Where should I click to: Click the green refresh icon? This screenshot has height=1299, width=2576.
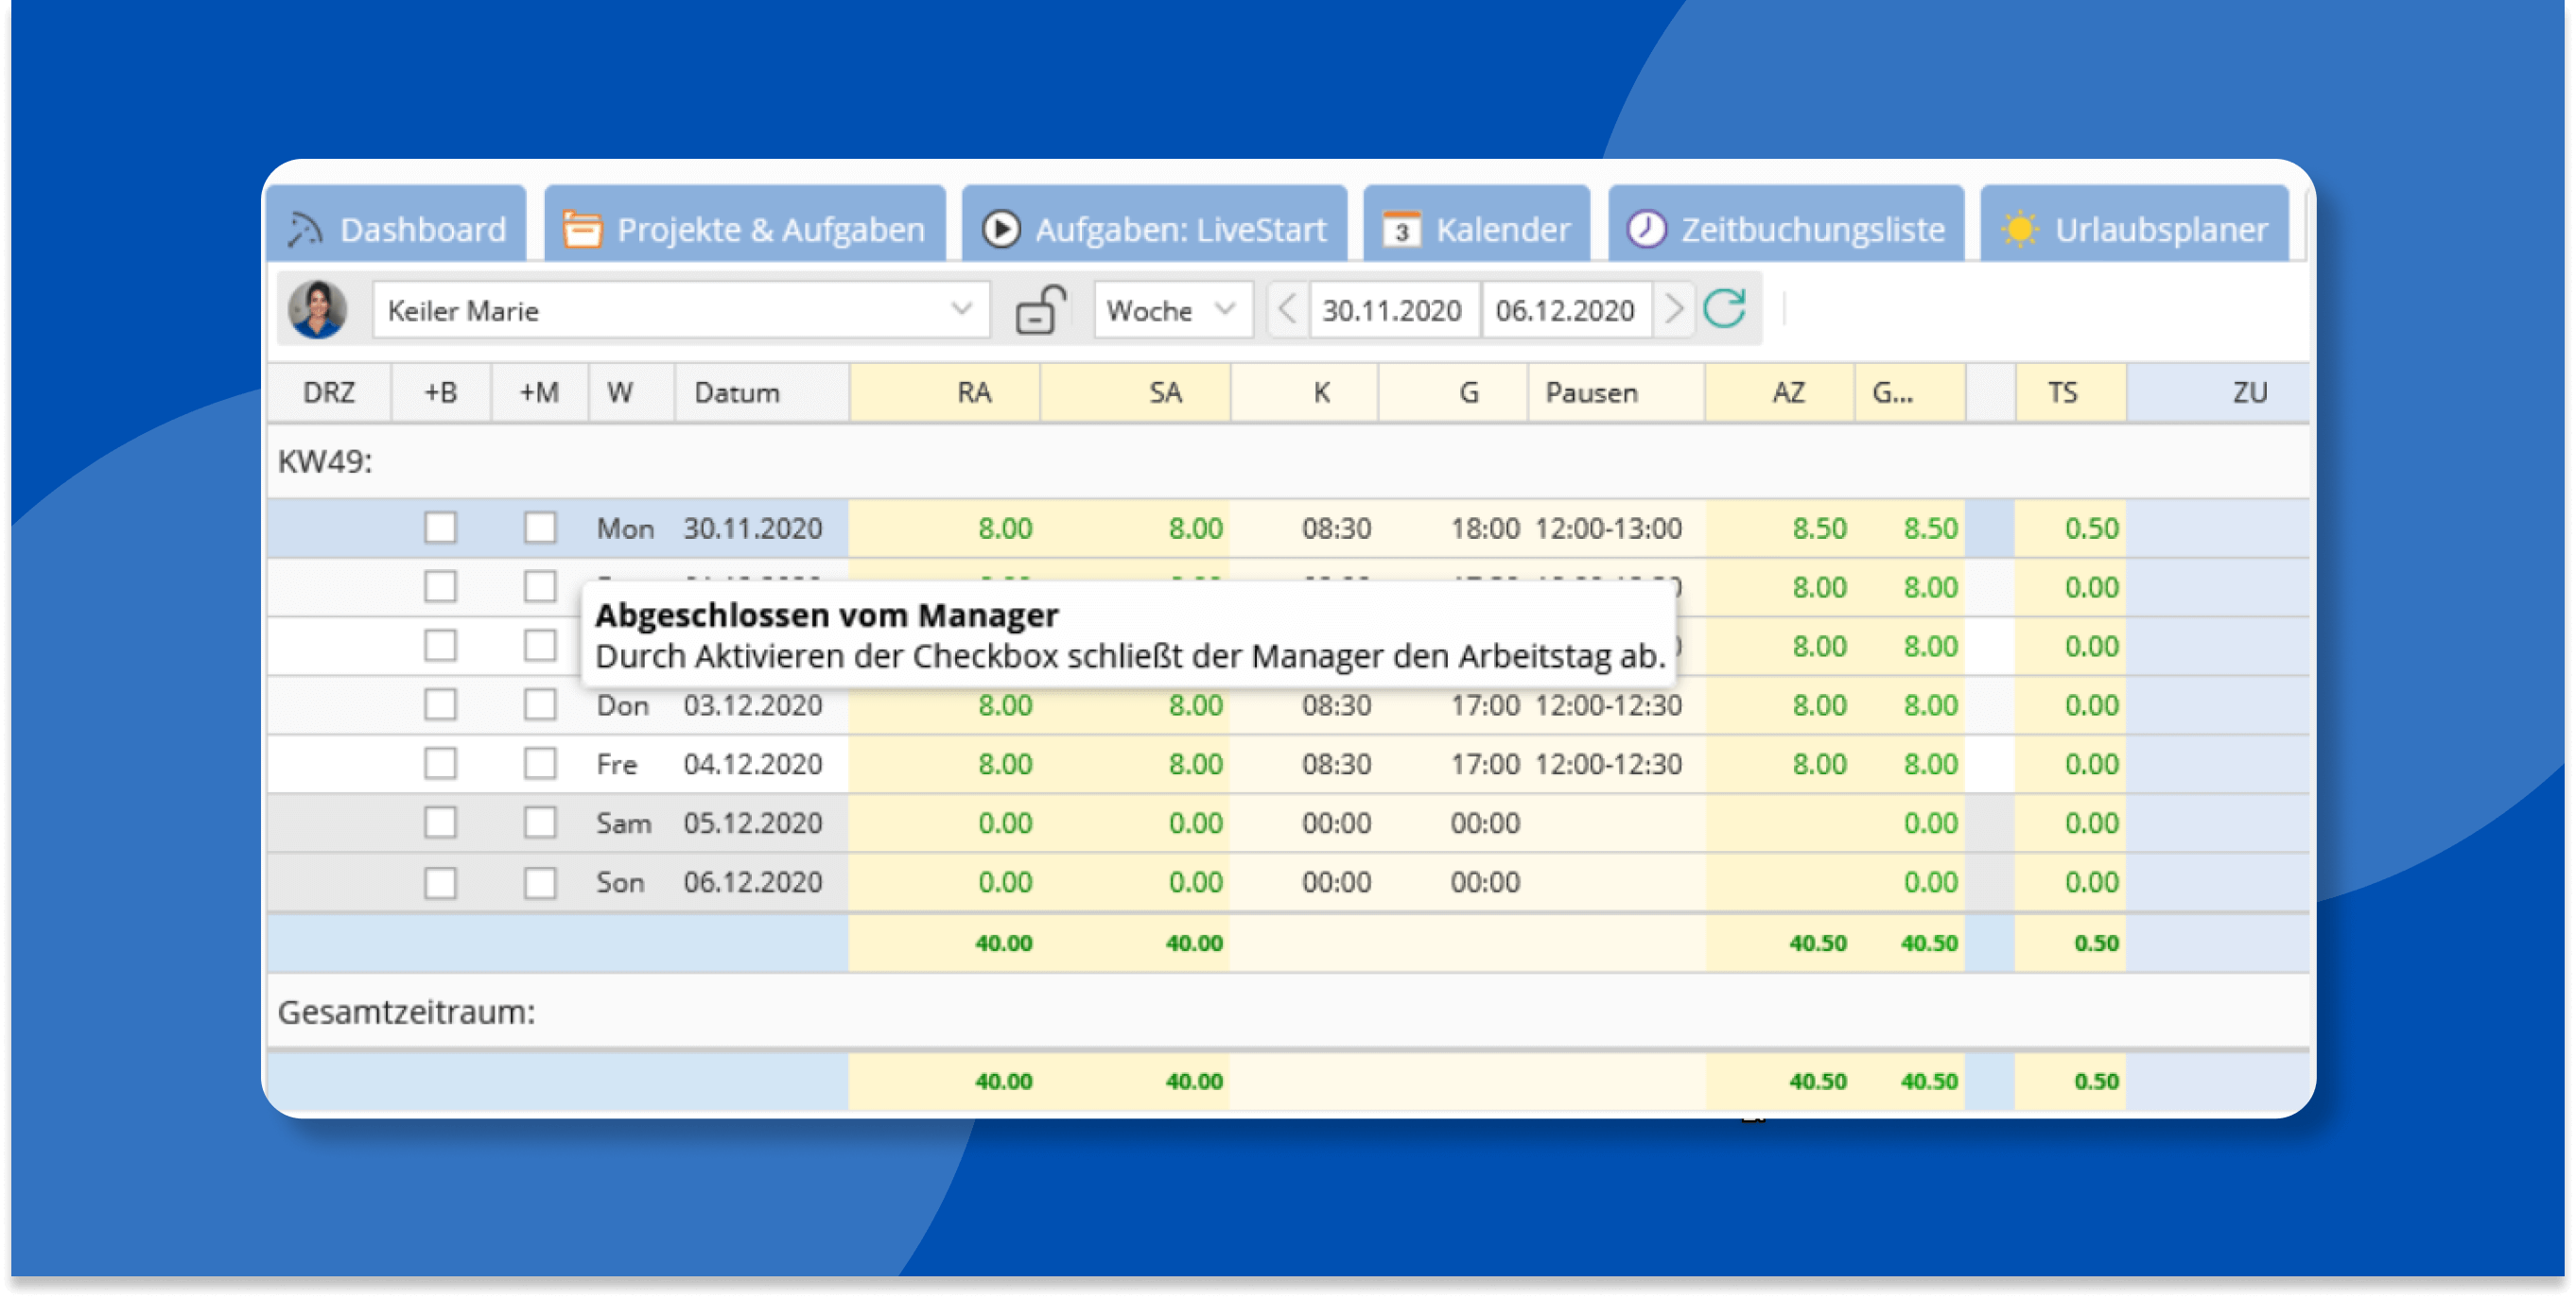click(1725, 309)
